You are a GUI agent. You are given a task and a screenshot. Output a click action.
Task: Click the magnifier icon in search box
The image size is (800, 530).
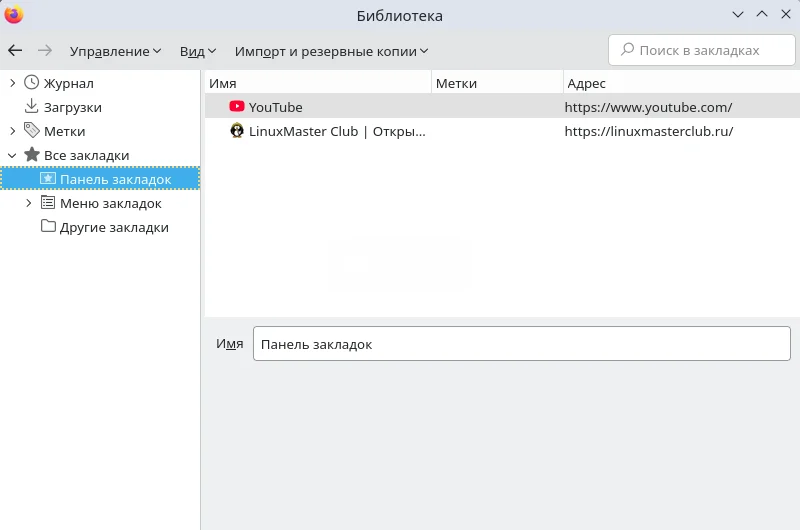(x=627, y=49)
